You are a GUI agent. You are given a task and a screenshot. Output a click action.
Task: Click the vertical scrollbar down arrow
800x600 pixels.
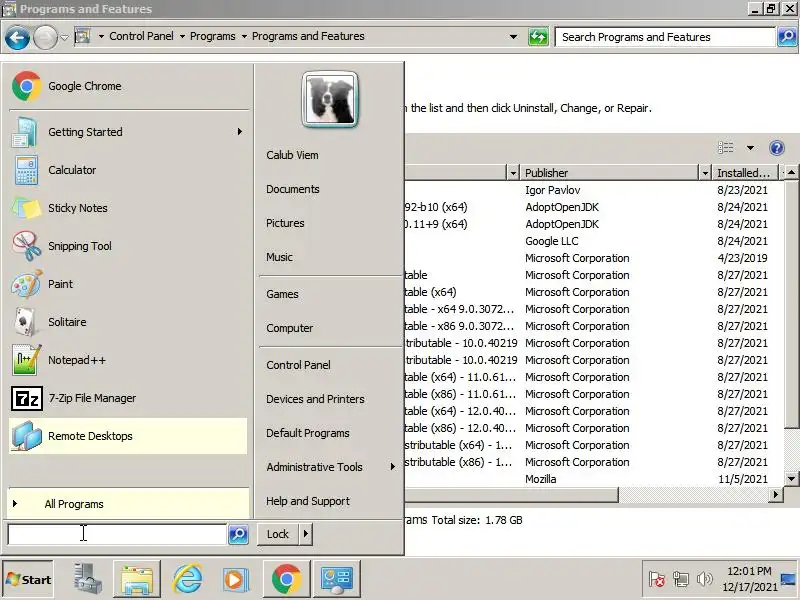(x=791, y=479)
